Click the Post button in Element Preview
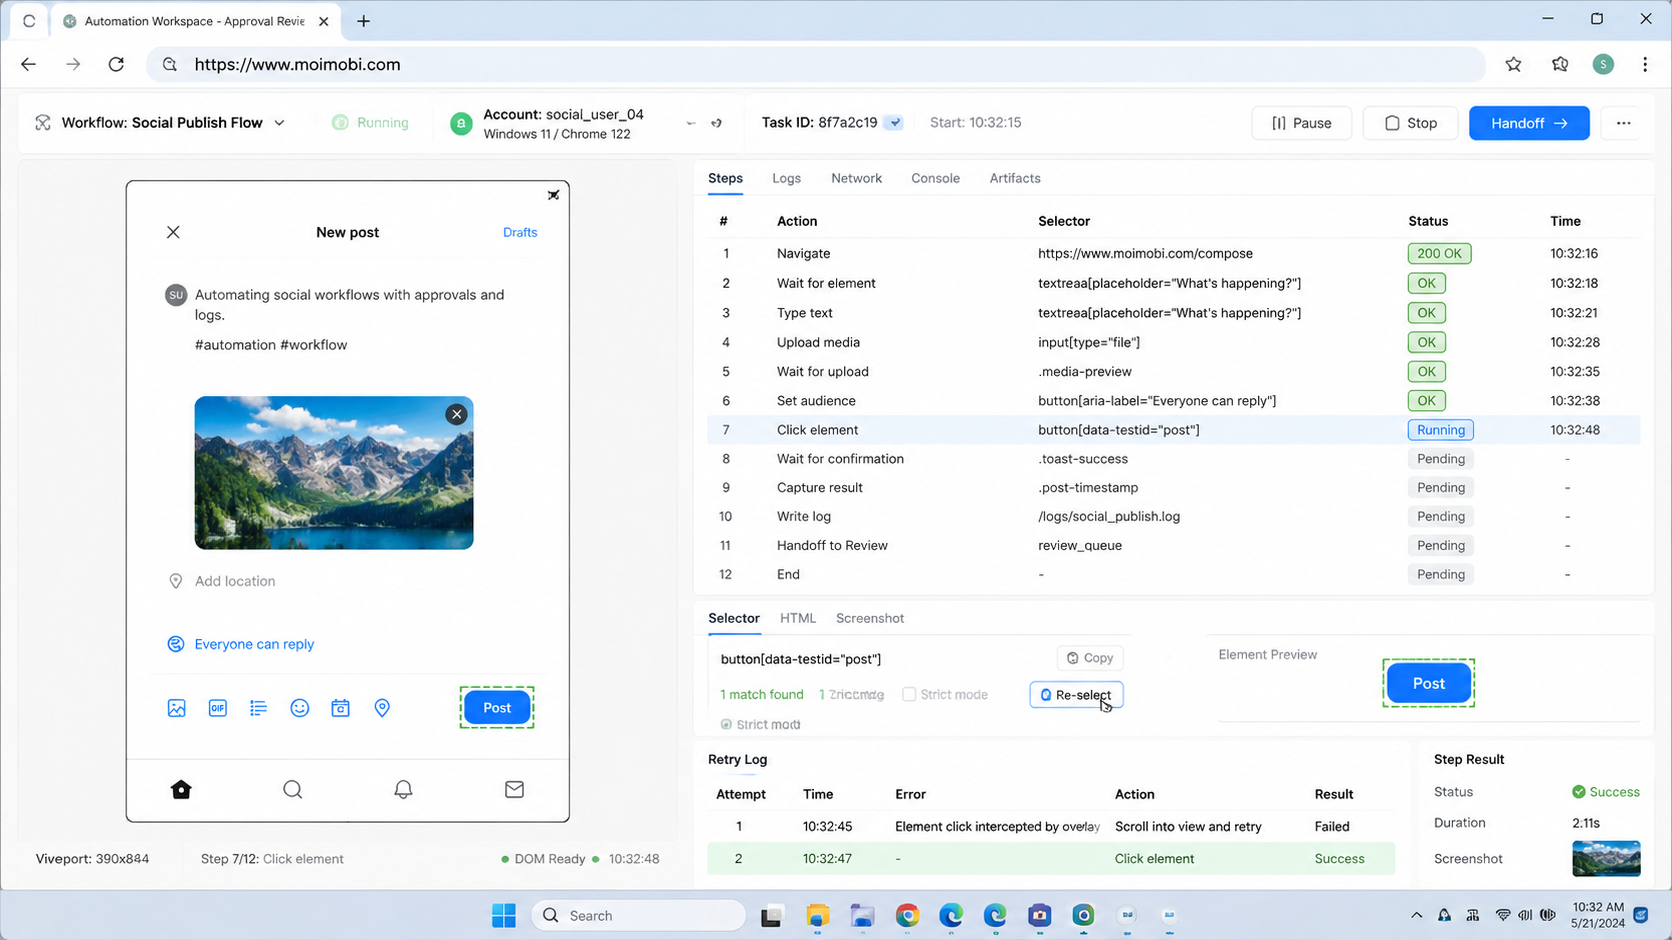The height and width of the screenshot is (940, 1672). 1428,683
